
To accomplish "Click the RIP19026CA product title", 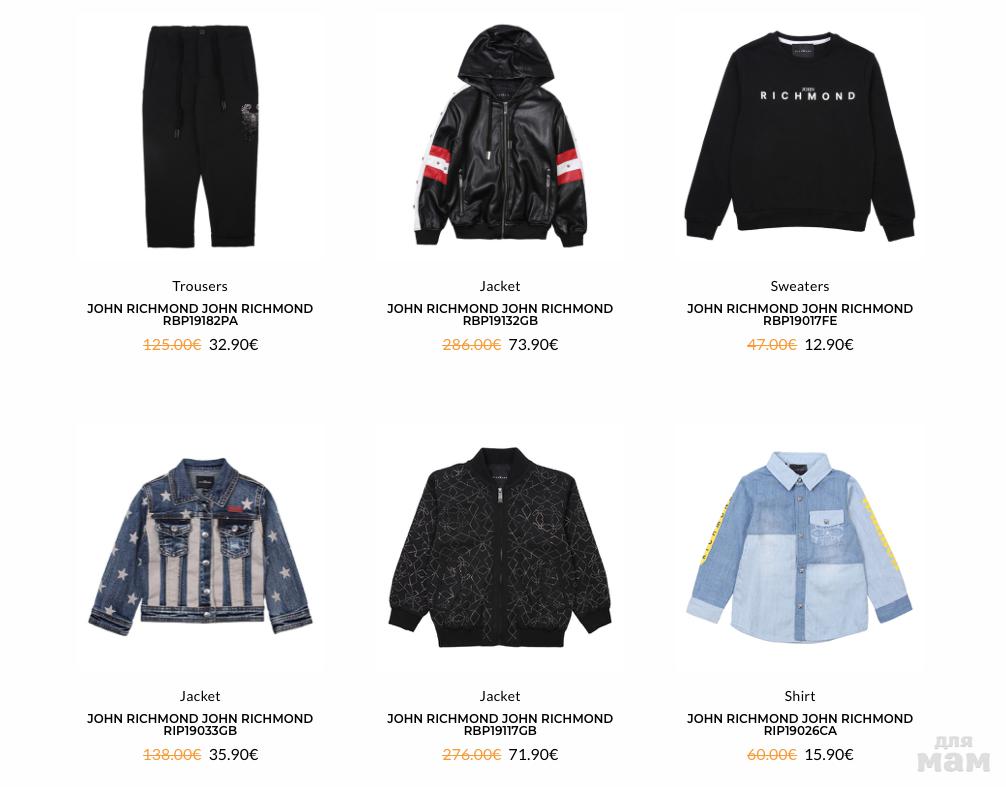I will [799, 724].
